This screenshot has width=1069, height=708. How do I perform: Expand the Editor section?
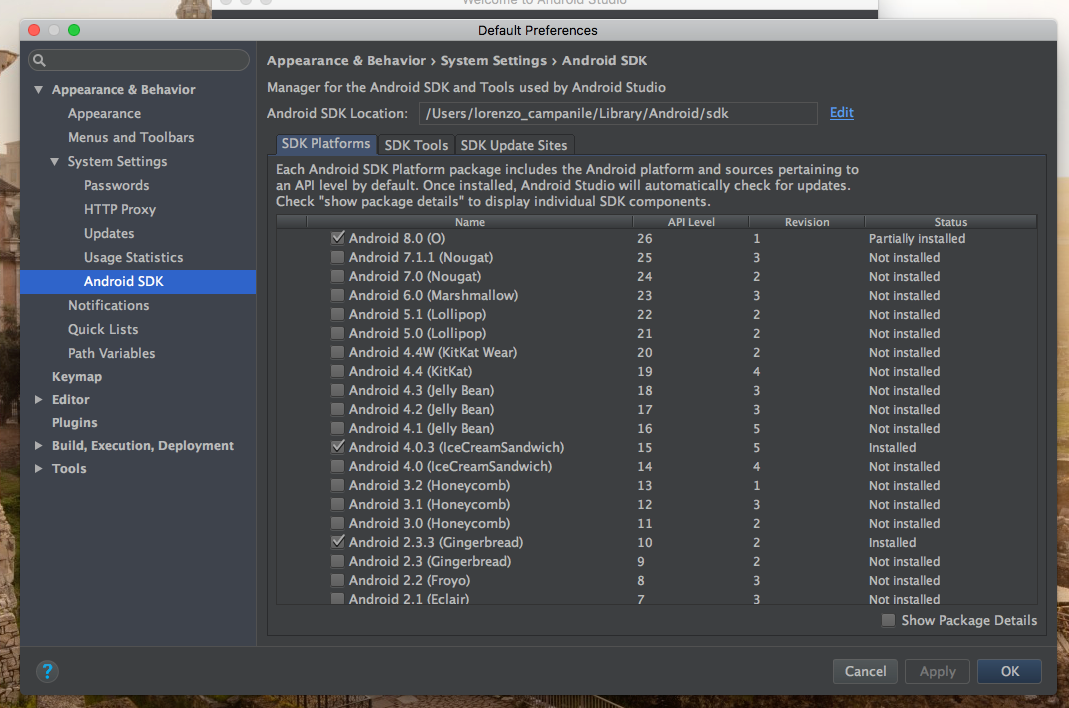(x=39, y=400)
